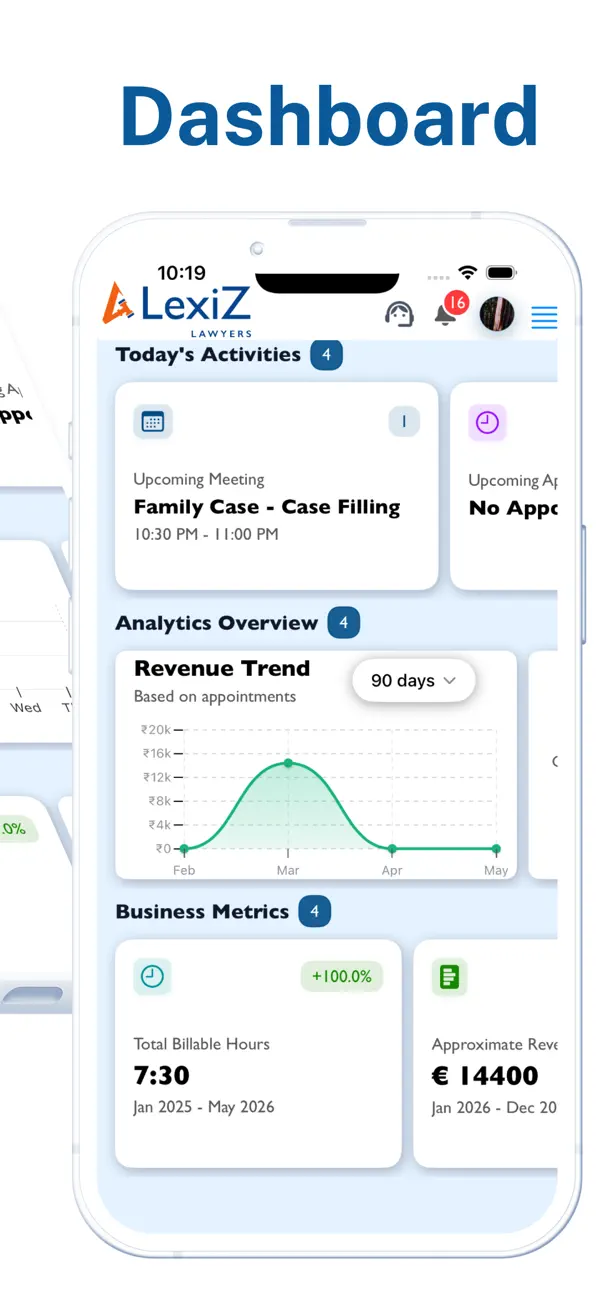Viewport: 599px width, 1300px height.
Task: Tap the LexiZ Lawyers logo
Action: [176, 309]
